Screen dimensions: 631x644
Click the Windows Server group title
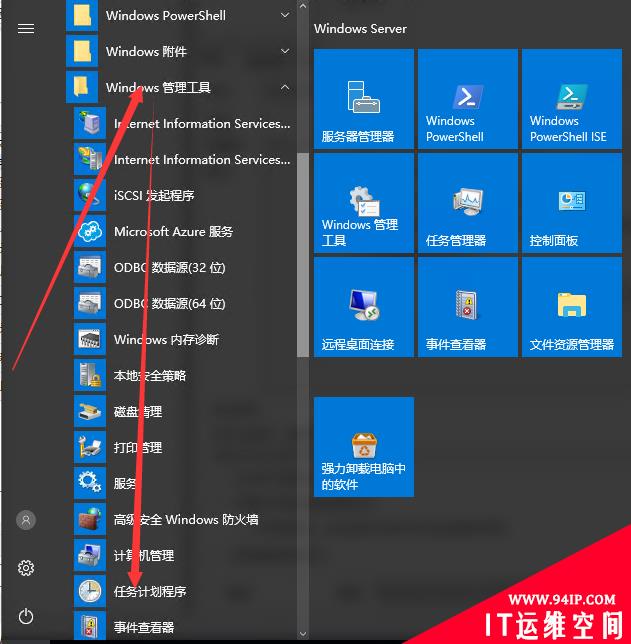point(360,28)
